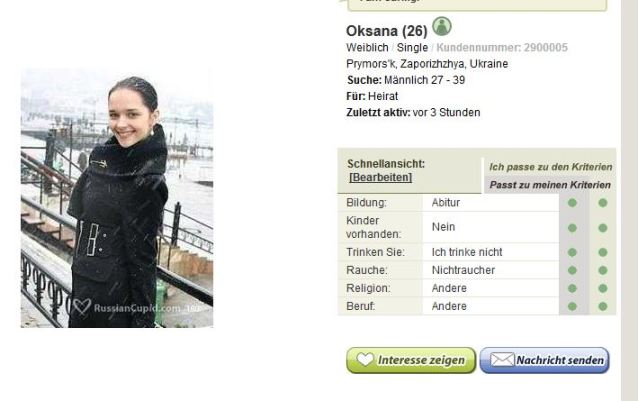
Task: Click second green dot in Trinken Sie row
Action: coord(603,252)
